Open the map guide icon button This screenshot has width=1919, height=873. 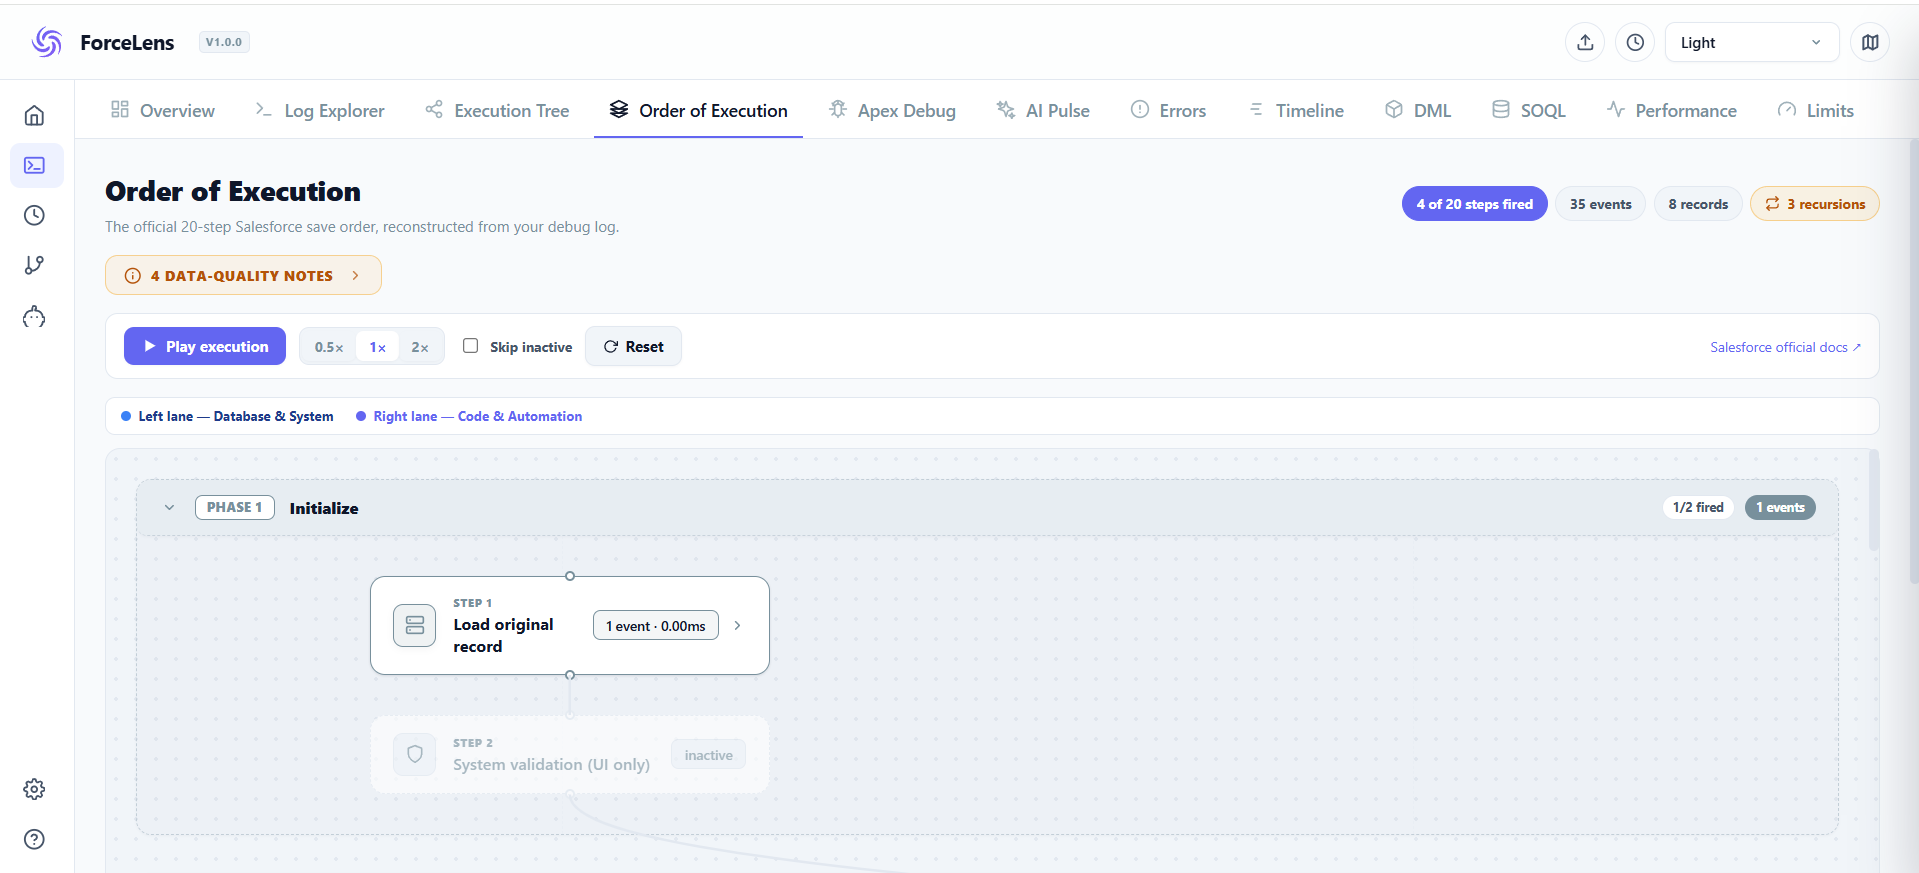pos(1870,42)
